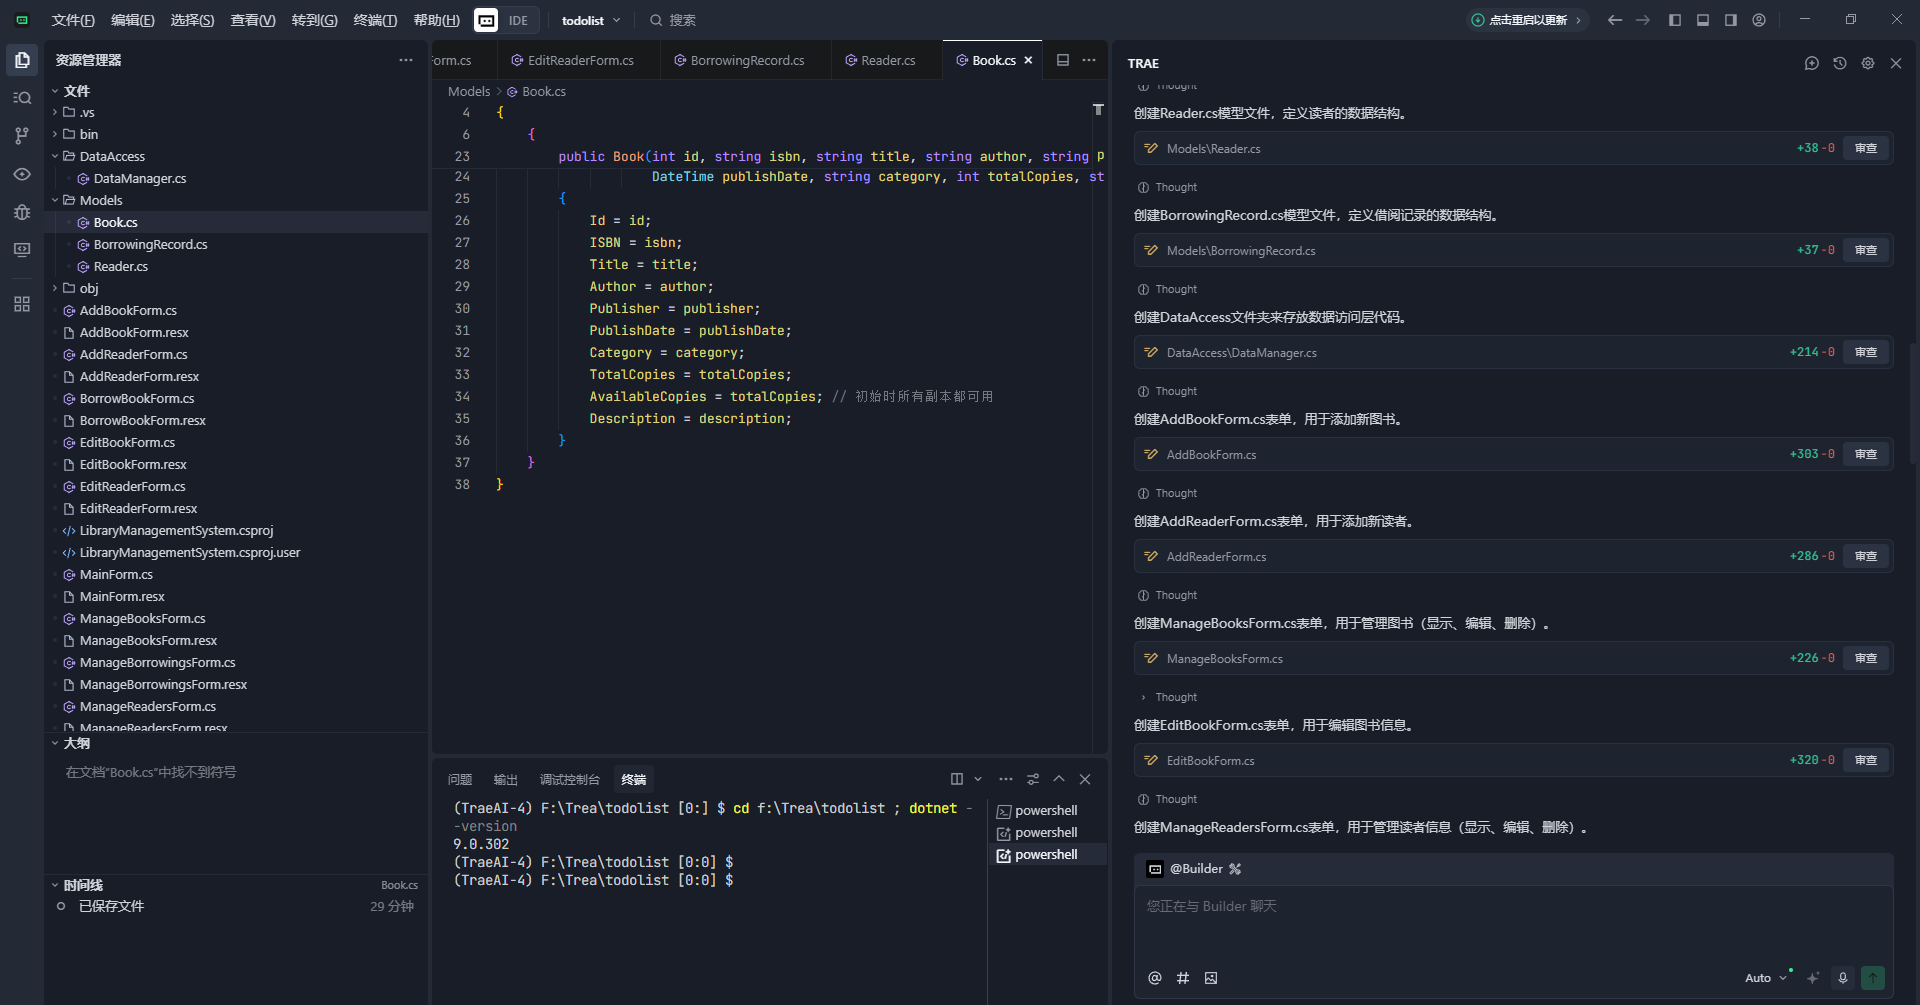Maximize the terminal panel with chevron up
This screenshot has width=1920, height=1005.
pyautogui.click(x=1059, y=779)
